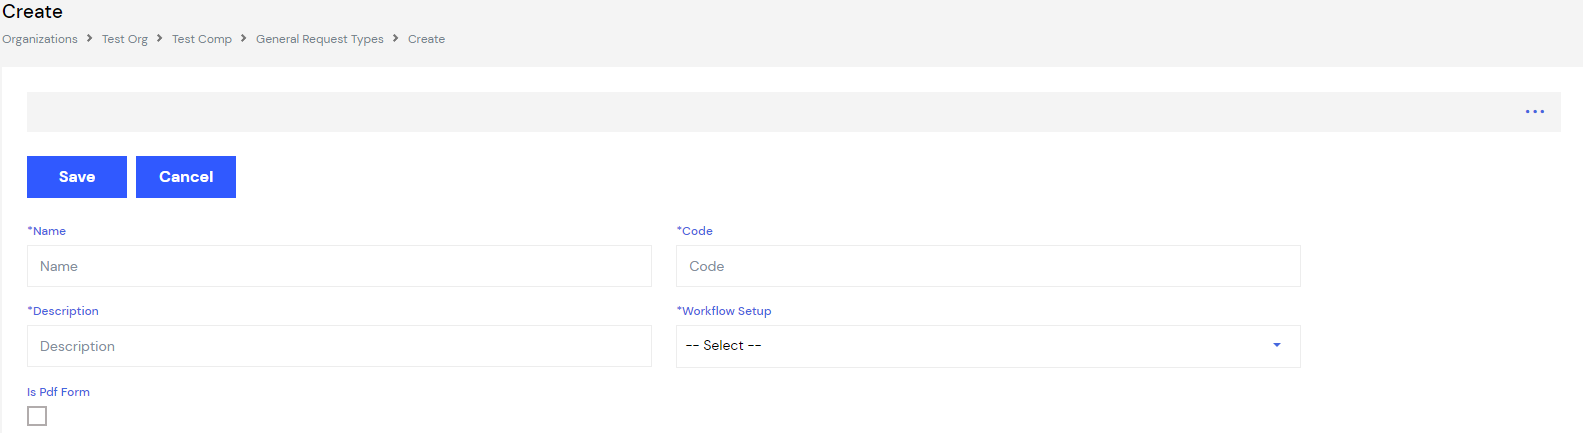
Task: Click the *Description field label
Action: tap(63, 311)
